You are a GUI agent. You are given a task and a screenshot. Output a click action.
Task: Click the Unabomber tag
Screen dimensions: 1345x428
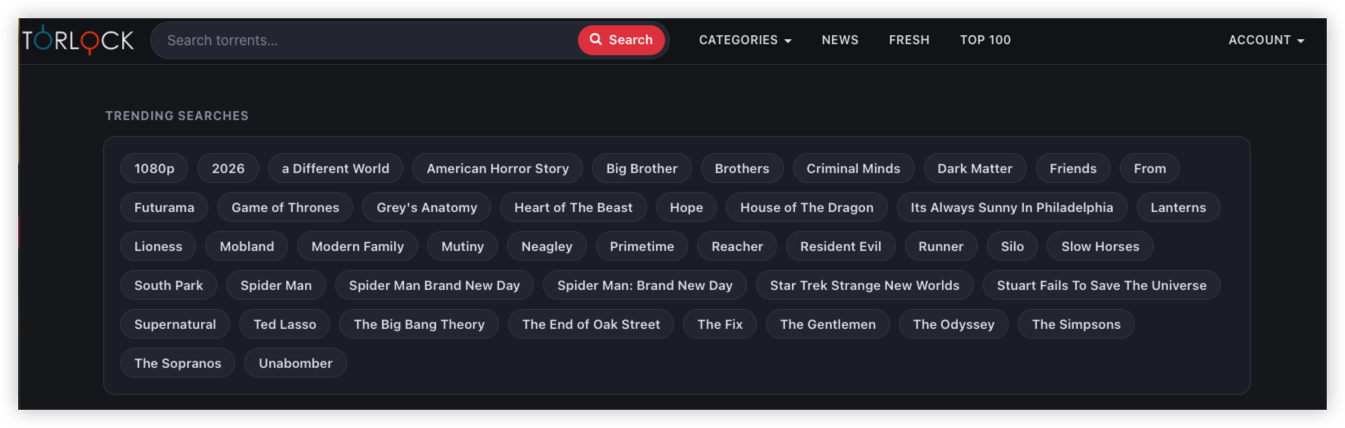click(x=296, y=363)
